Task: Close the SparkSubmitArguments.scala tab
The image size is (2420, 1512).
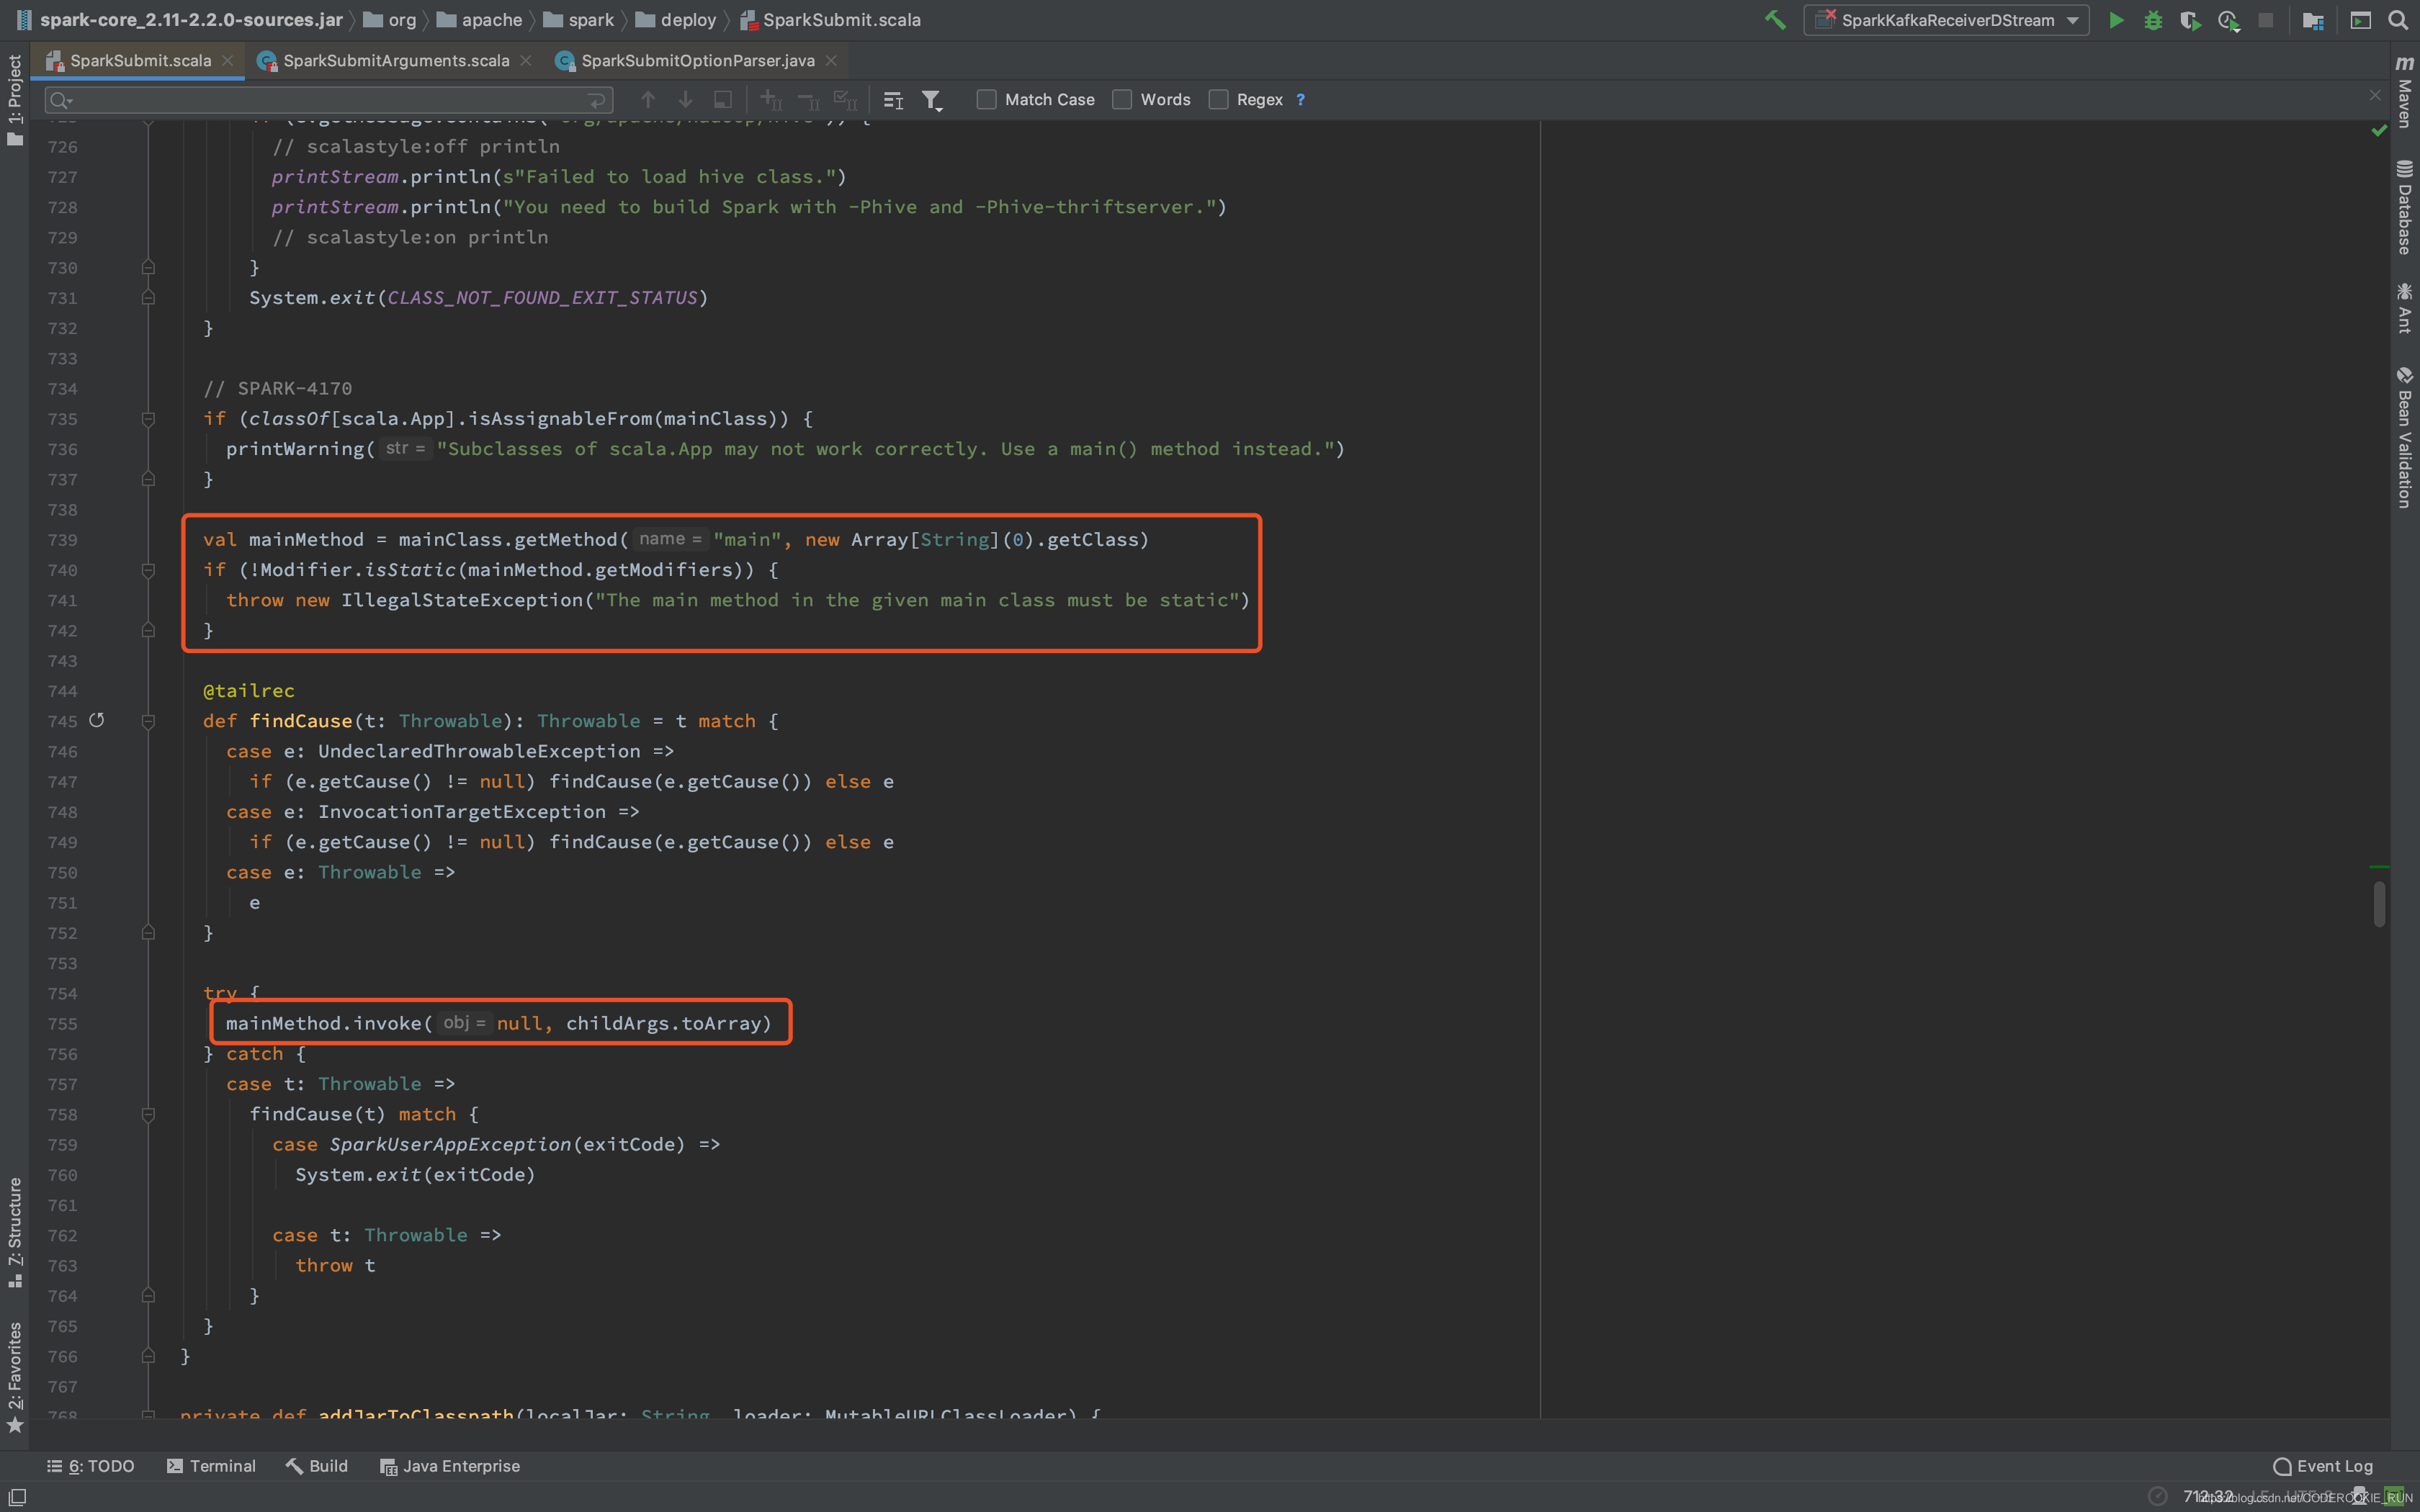Action: click(526, 61)
